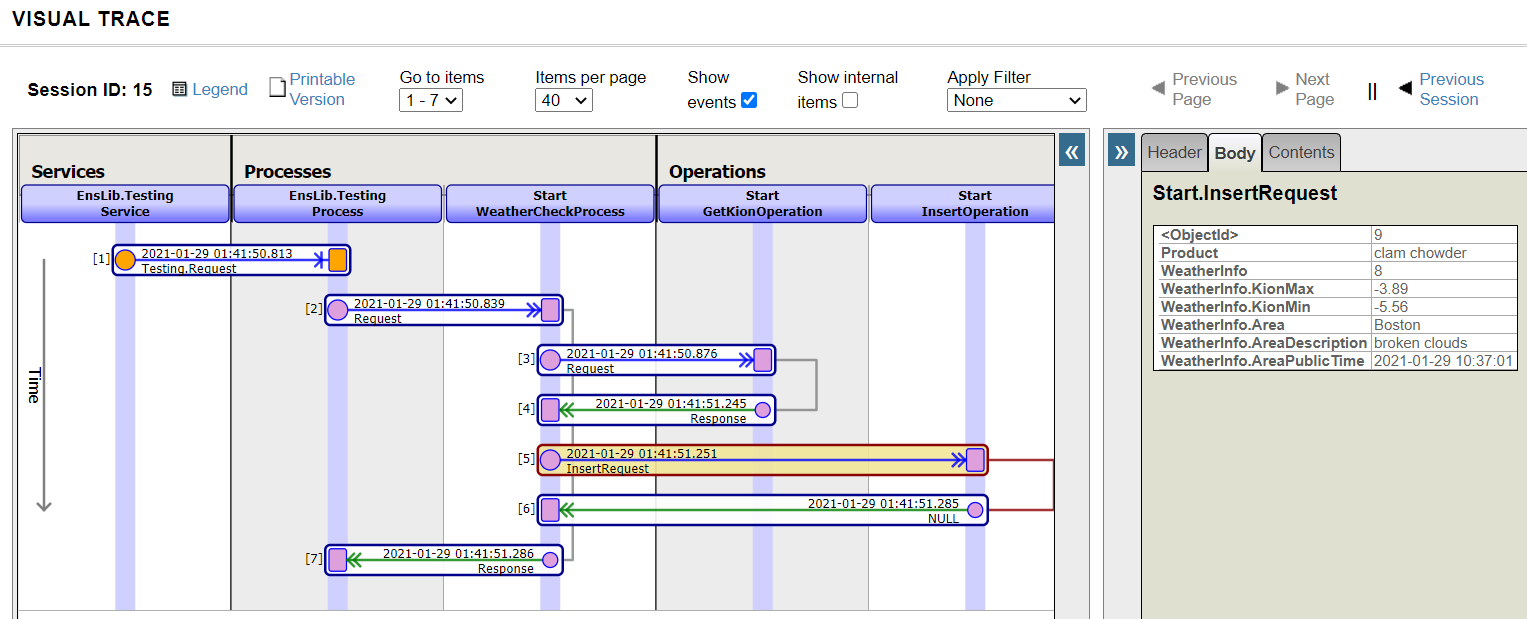Select highlighted message 5 InsertRequest
The height and width of the screenshot is (619, 1527).
762,460
